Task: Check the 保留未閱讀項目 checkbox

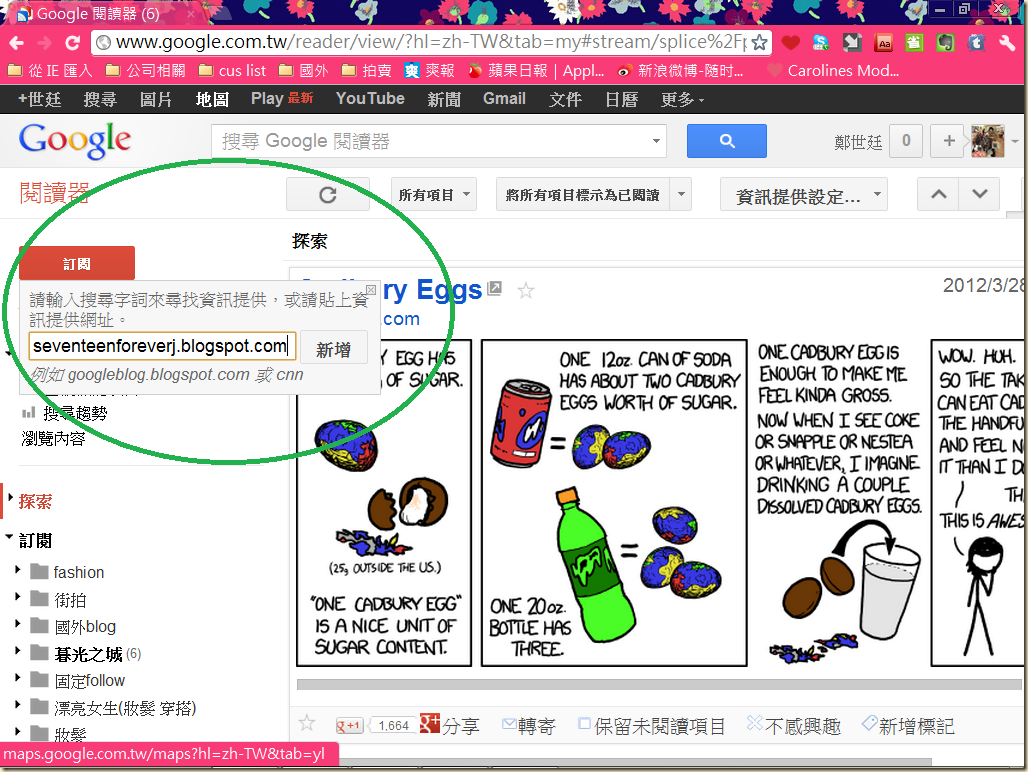Action: tap(584, 724)
